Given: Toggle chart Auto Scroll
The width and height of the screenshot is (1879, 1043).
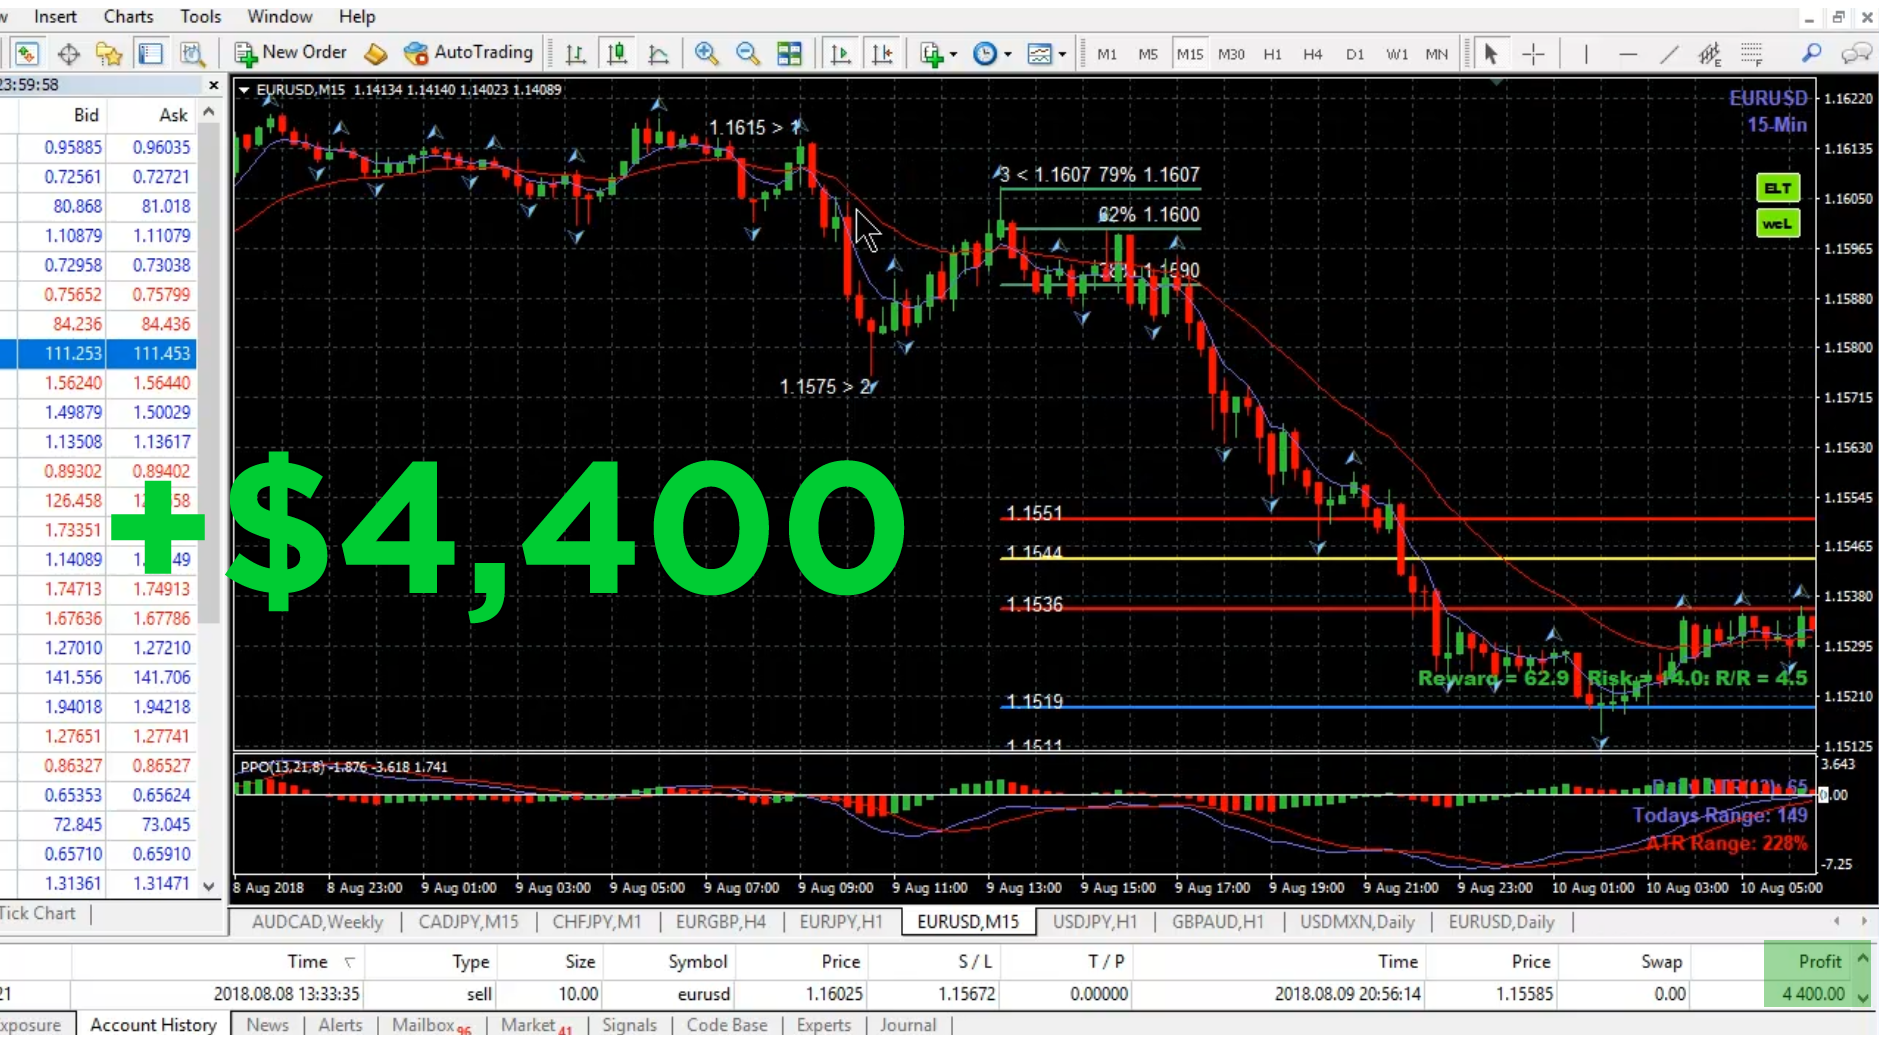Looking at the screenshot, I should 840,53.
